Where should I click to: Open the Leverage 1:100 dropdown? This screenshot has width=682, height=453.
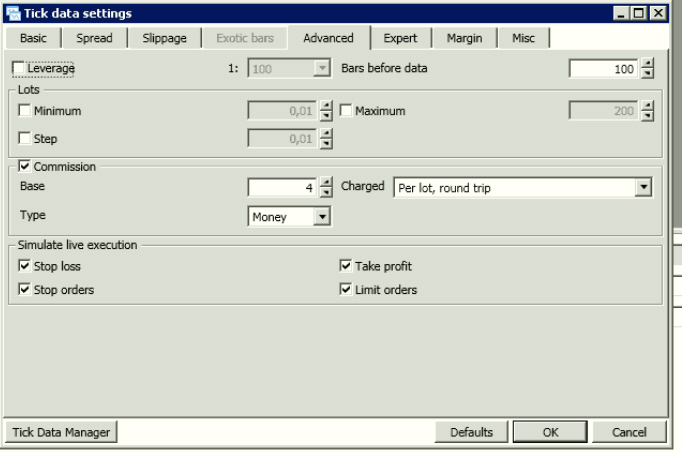[322, 68]
